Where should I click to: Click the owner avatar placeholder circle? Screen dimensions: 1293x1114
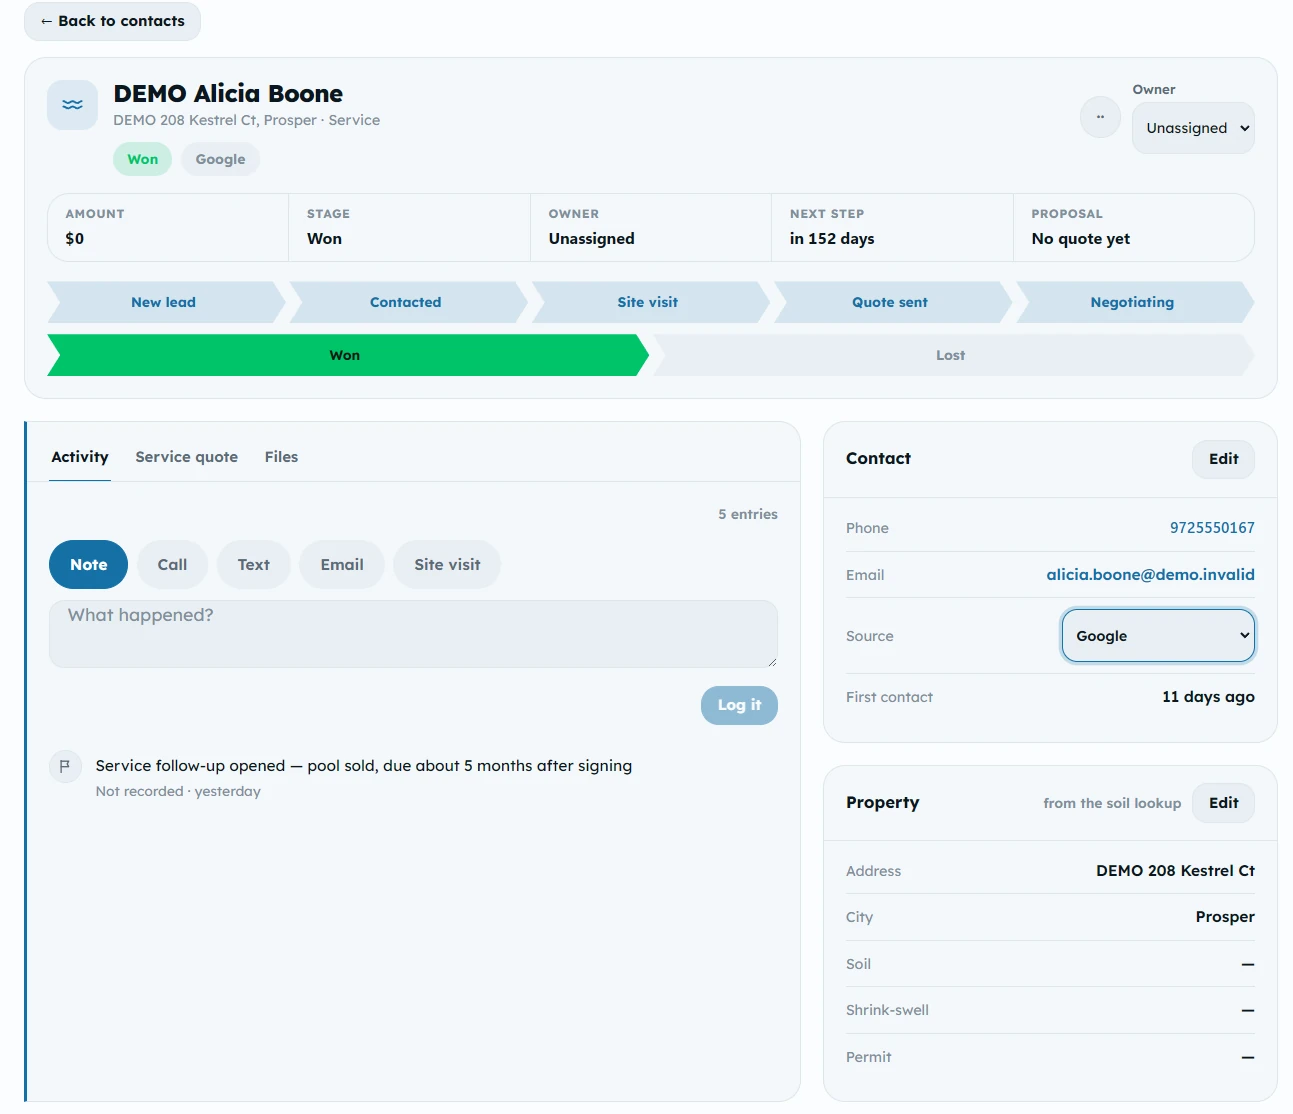point(1100,117)
